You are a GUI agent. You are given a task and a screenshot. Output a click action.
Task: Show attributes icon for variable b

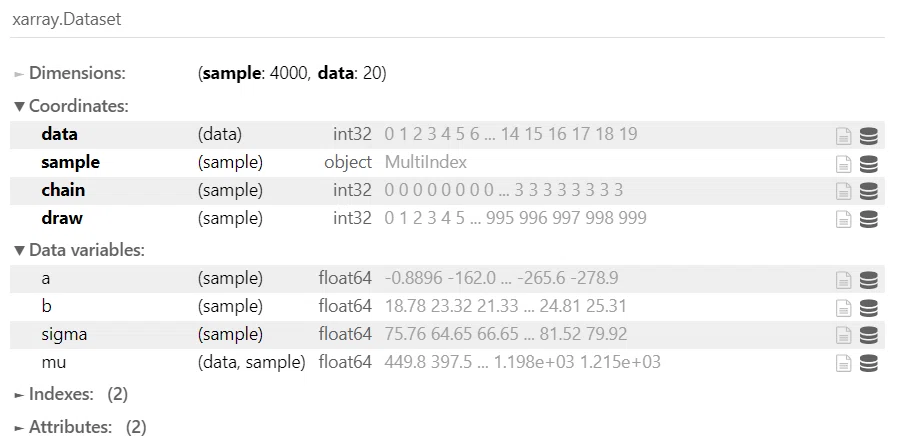tap(843, 308)
